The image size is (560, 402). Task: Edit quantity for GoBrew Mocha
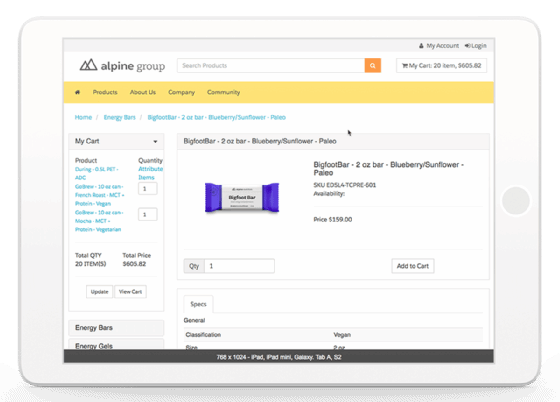pyautogui.click(x=148, y=214)
